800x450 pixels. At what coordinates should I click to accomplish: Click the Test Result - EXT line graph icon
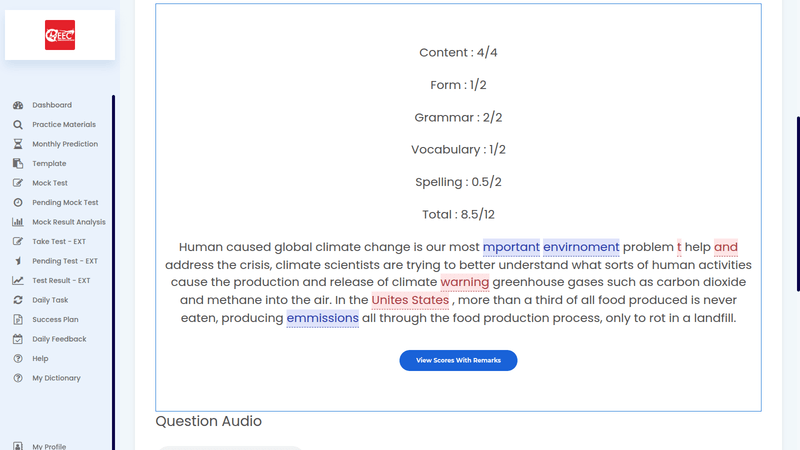[18, 281]
